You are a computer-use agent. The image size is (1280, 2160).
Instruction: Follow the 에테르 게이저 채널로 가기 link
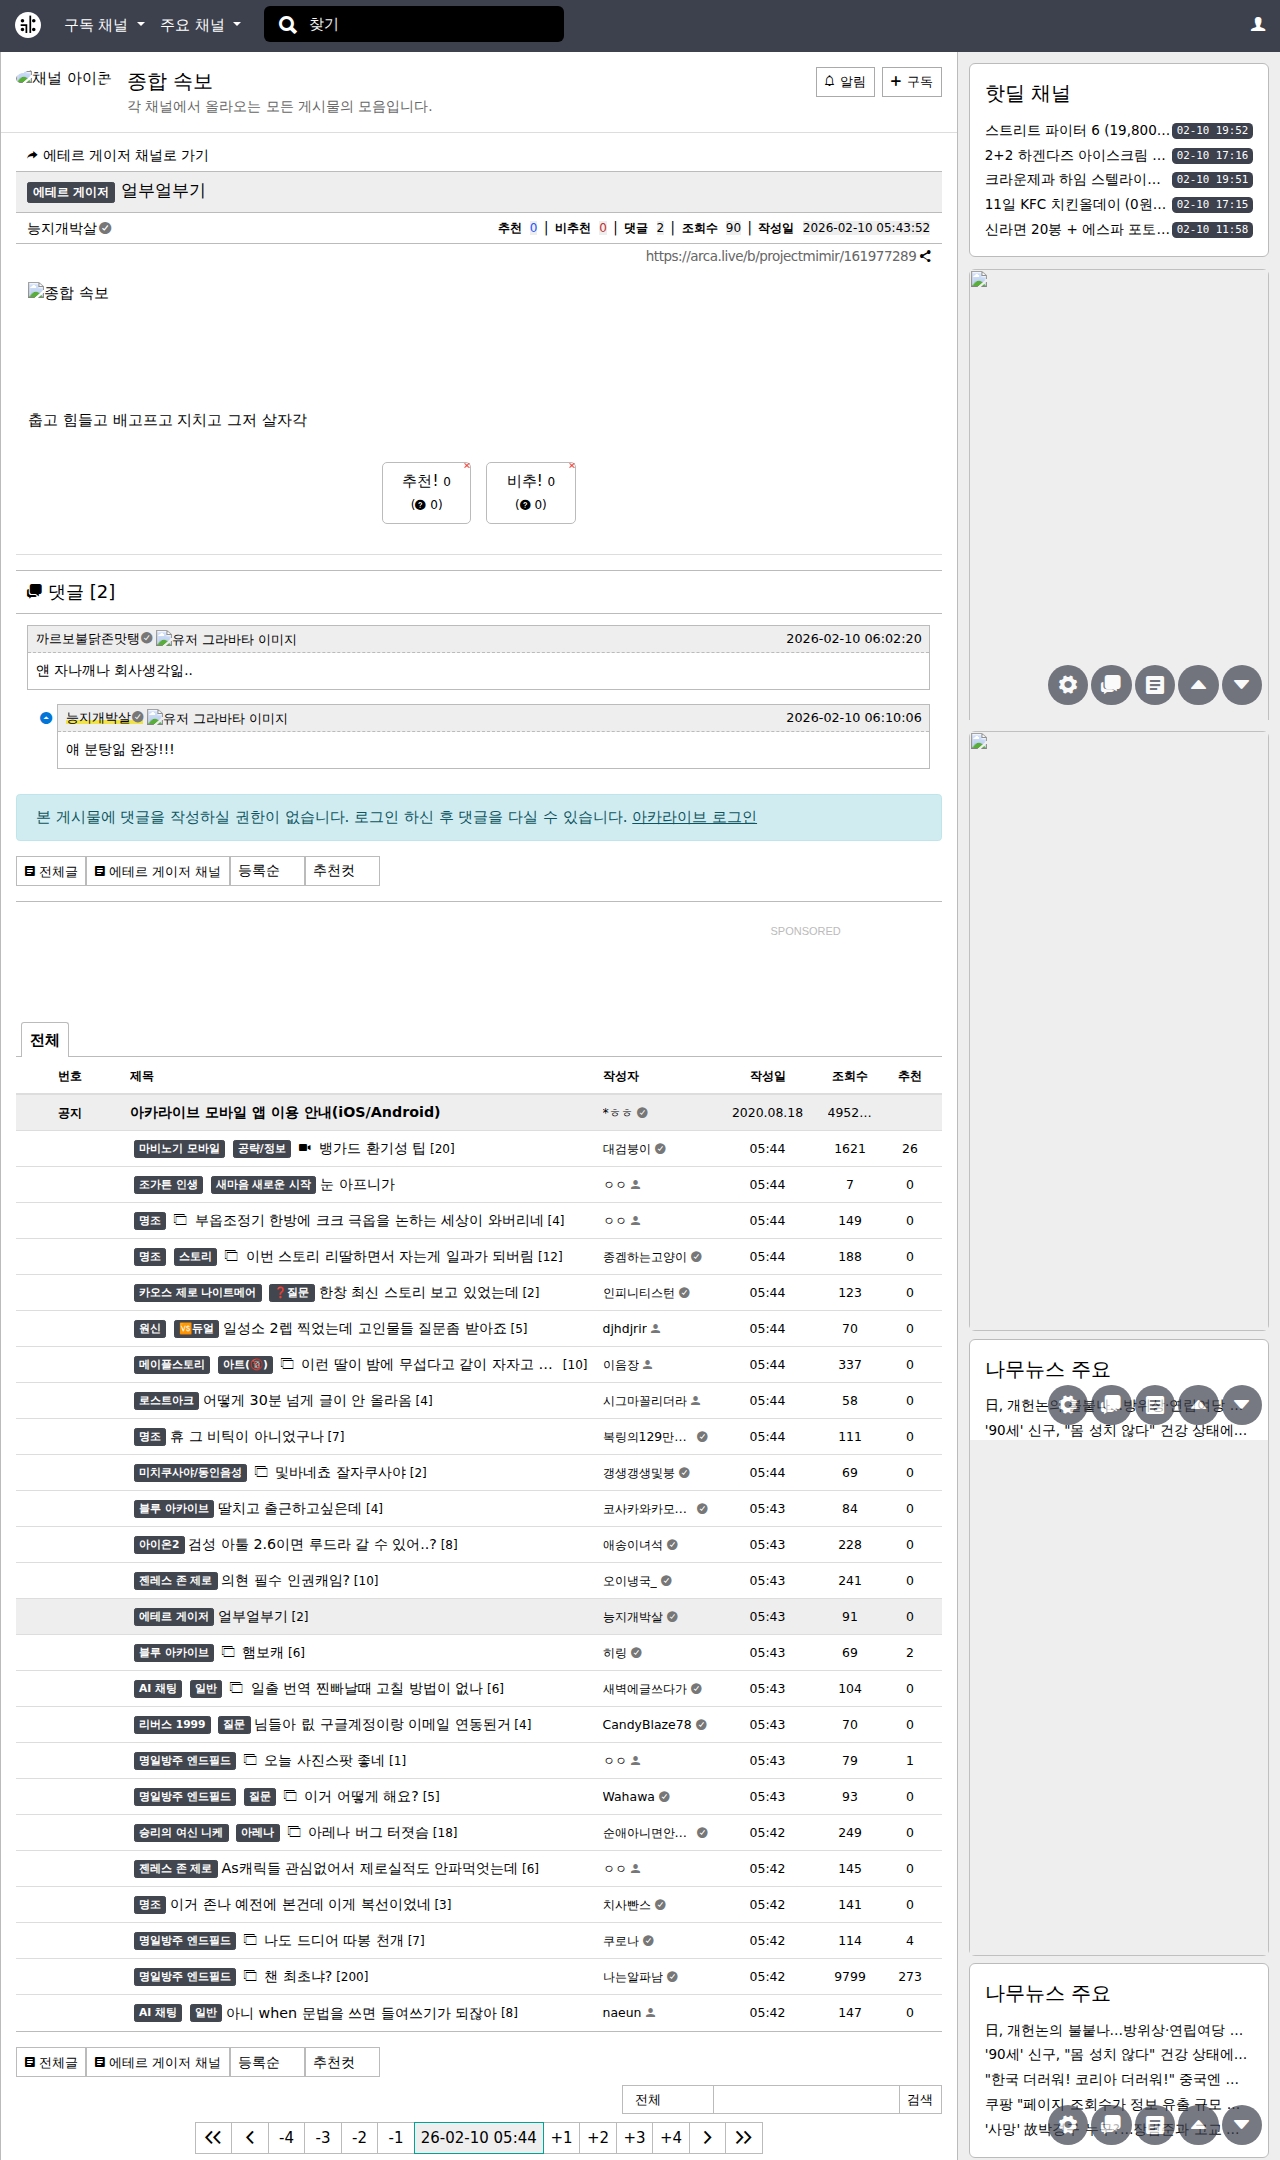click(x=118, y=156)
